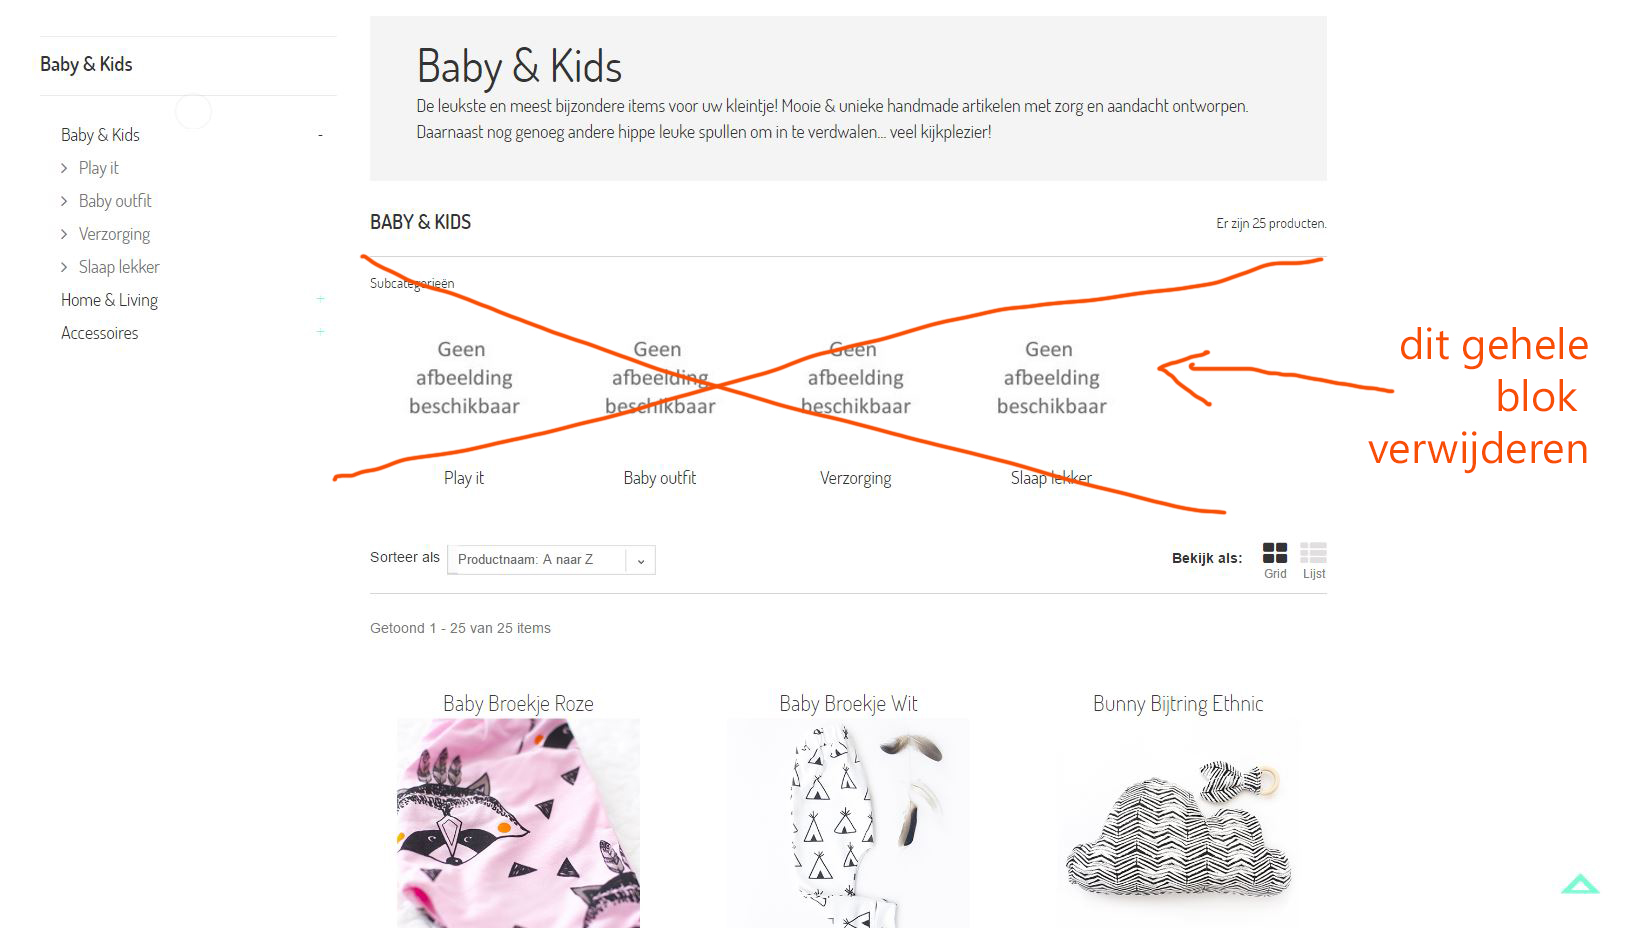Click the Accessoires menu item

[x=99, y=333]
